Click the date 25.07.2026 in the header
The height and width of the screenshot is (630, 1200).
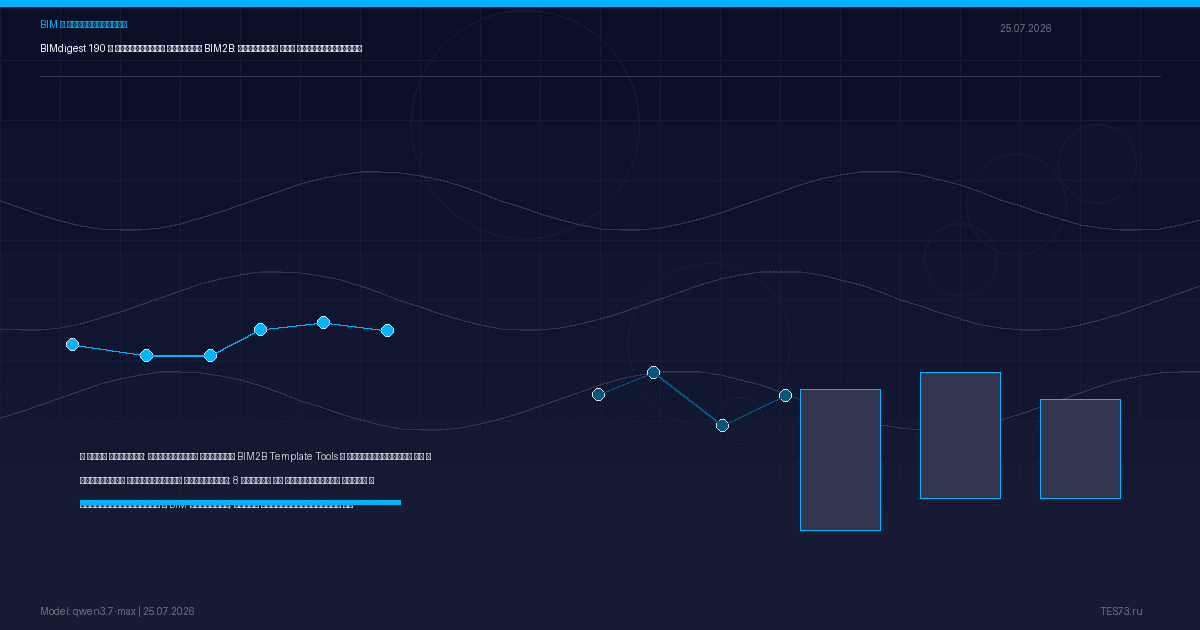(1025, 28)
